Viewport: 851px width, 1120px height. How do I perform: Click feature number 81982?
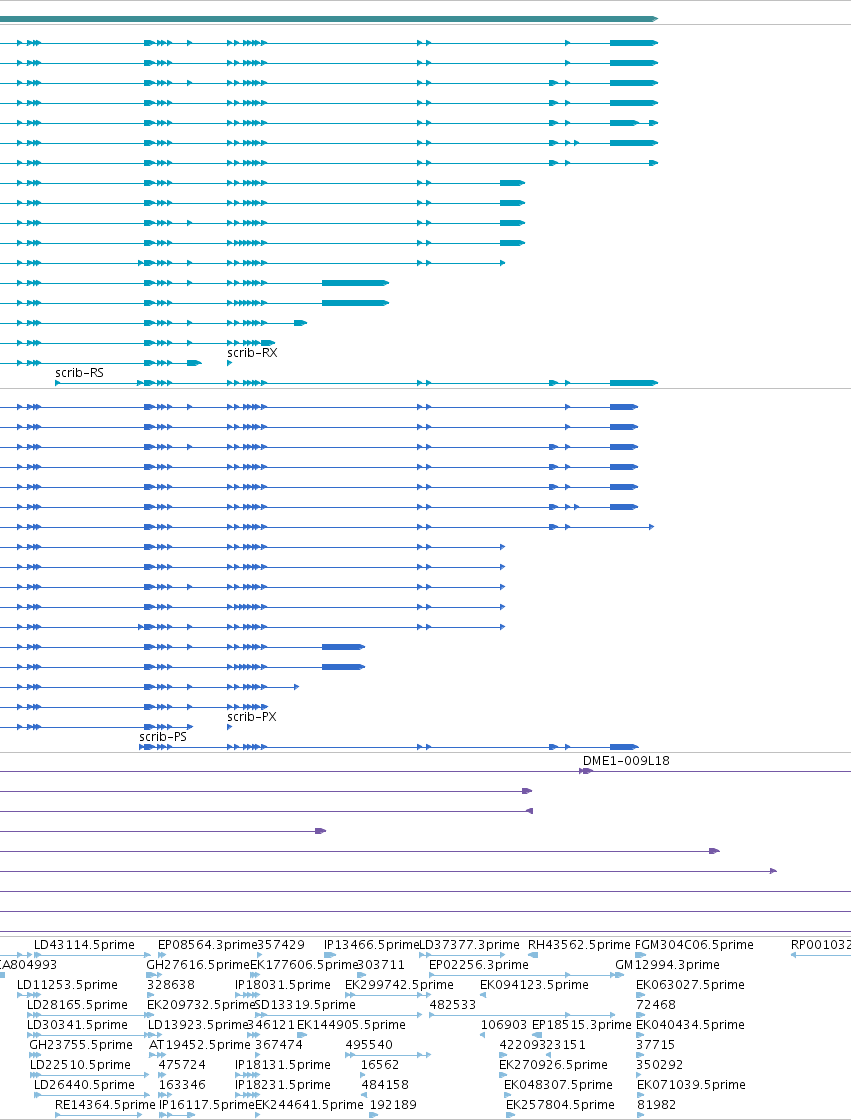click(x=656, y=1105)
